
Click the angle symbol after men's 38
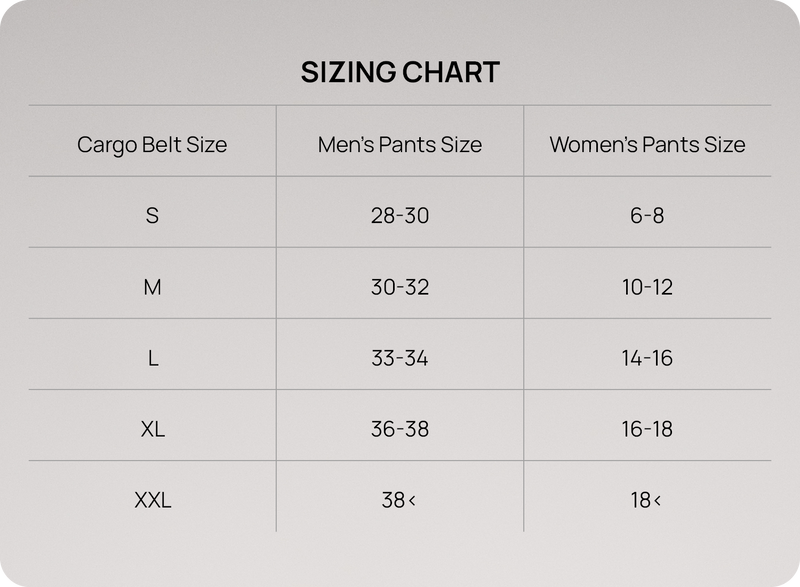point(412,501)
